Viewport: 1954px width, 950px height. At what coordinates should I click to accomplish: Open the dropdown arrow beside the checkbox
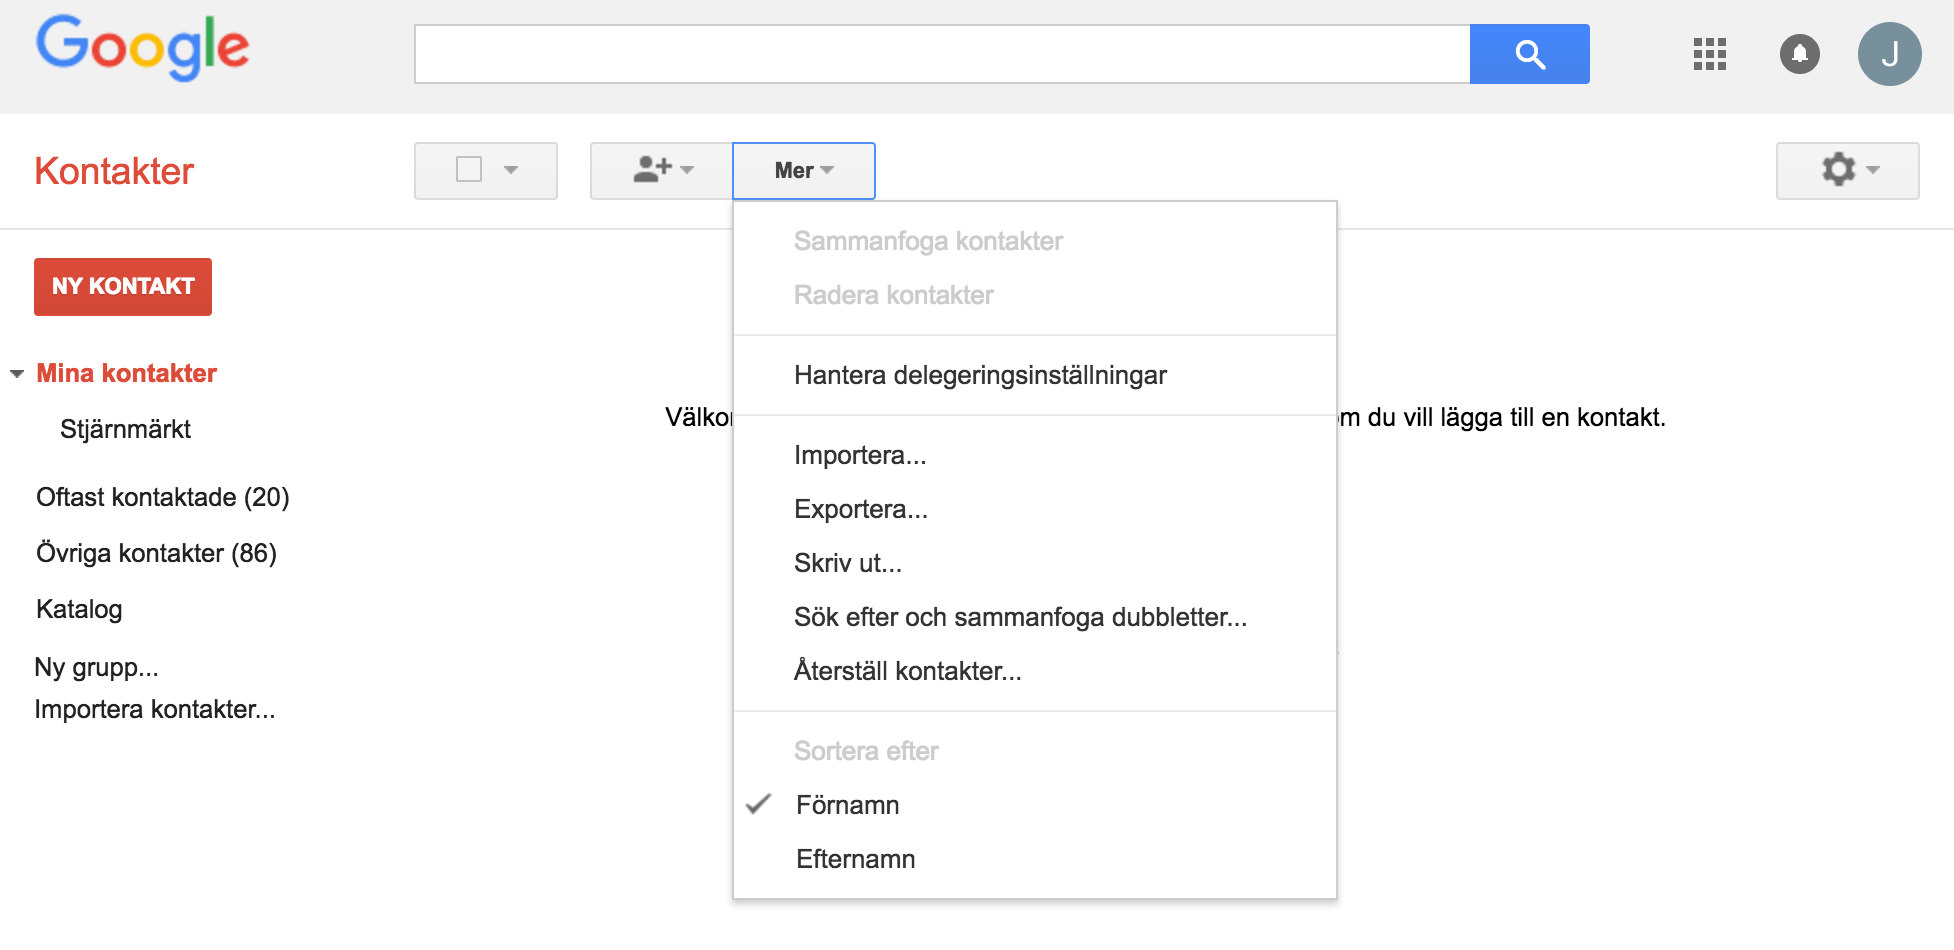point(511,170)
